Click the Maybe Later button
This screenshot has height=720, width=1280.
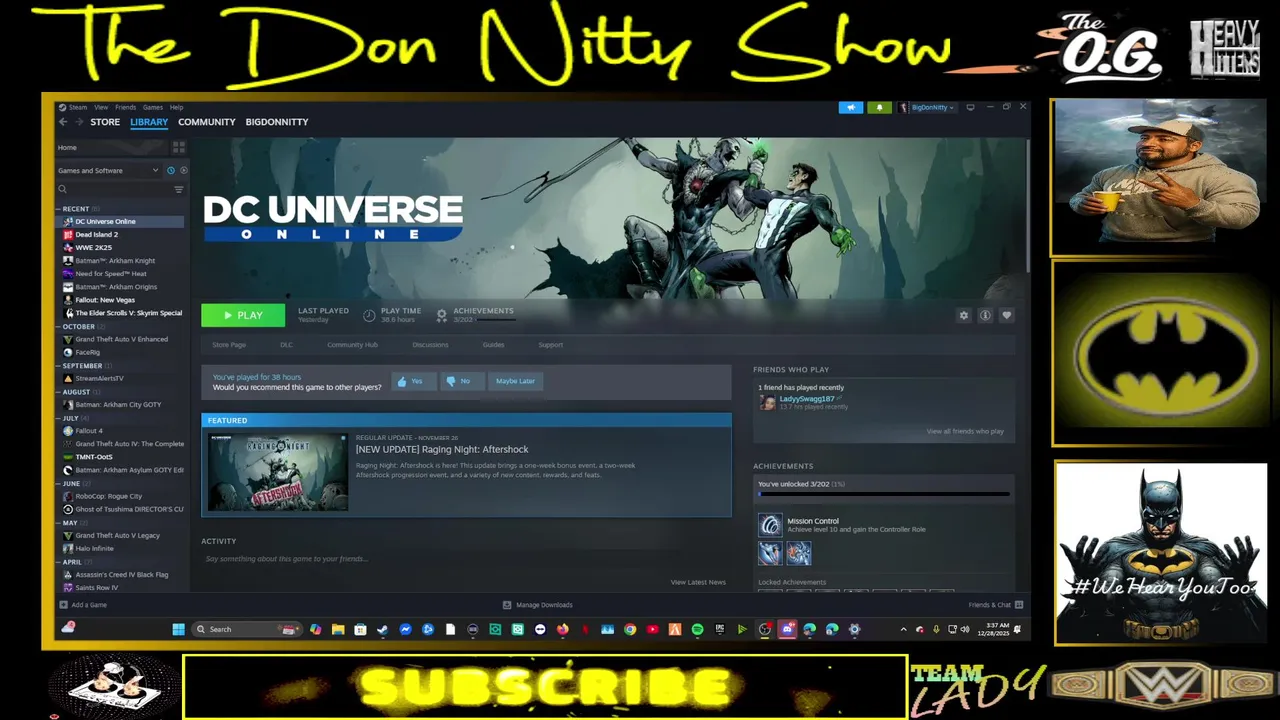(x=515, y=381)
